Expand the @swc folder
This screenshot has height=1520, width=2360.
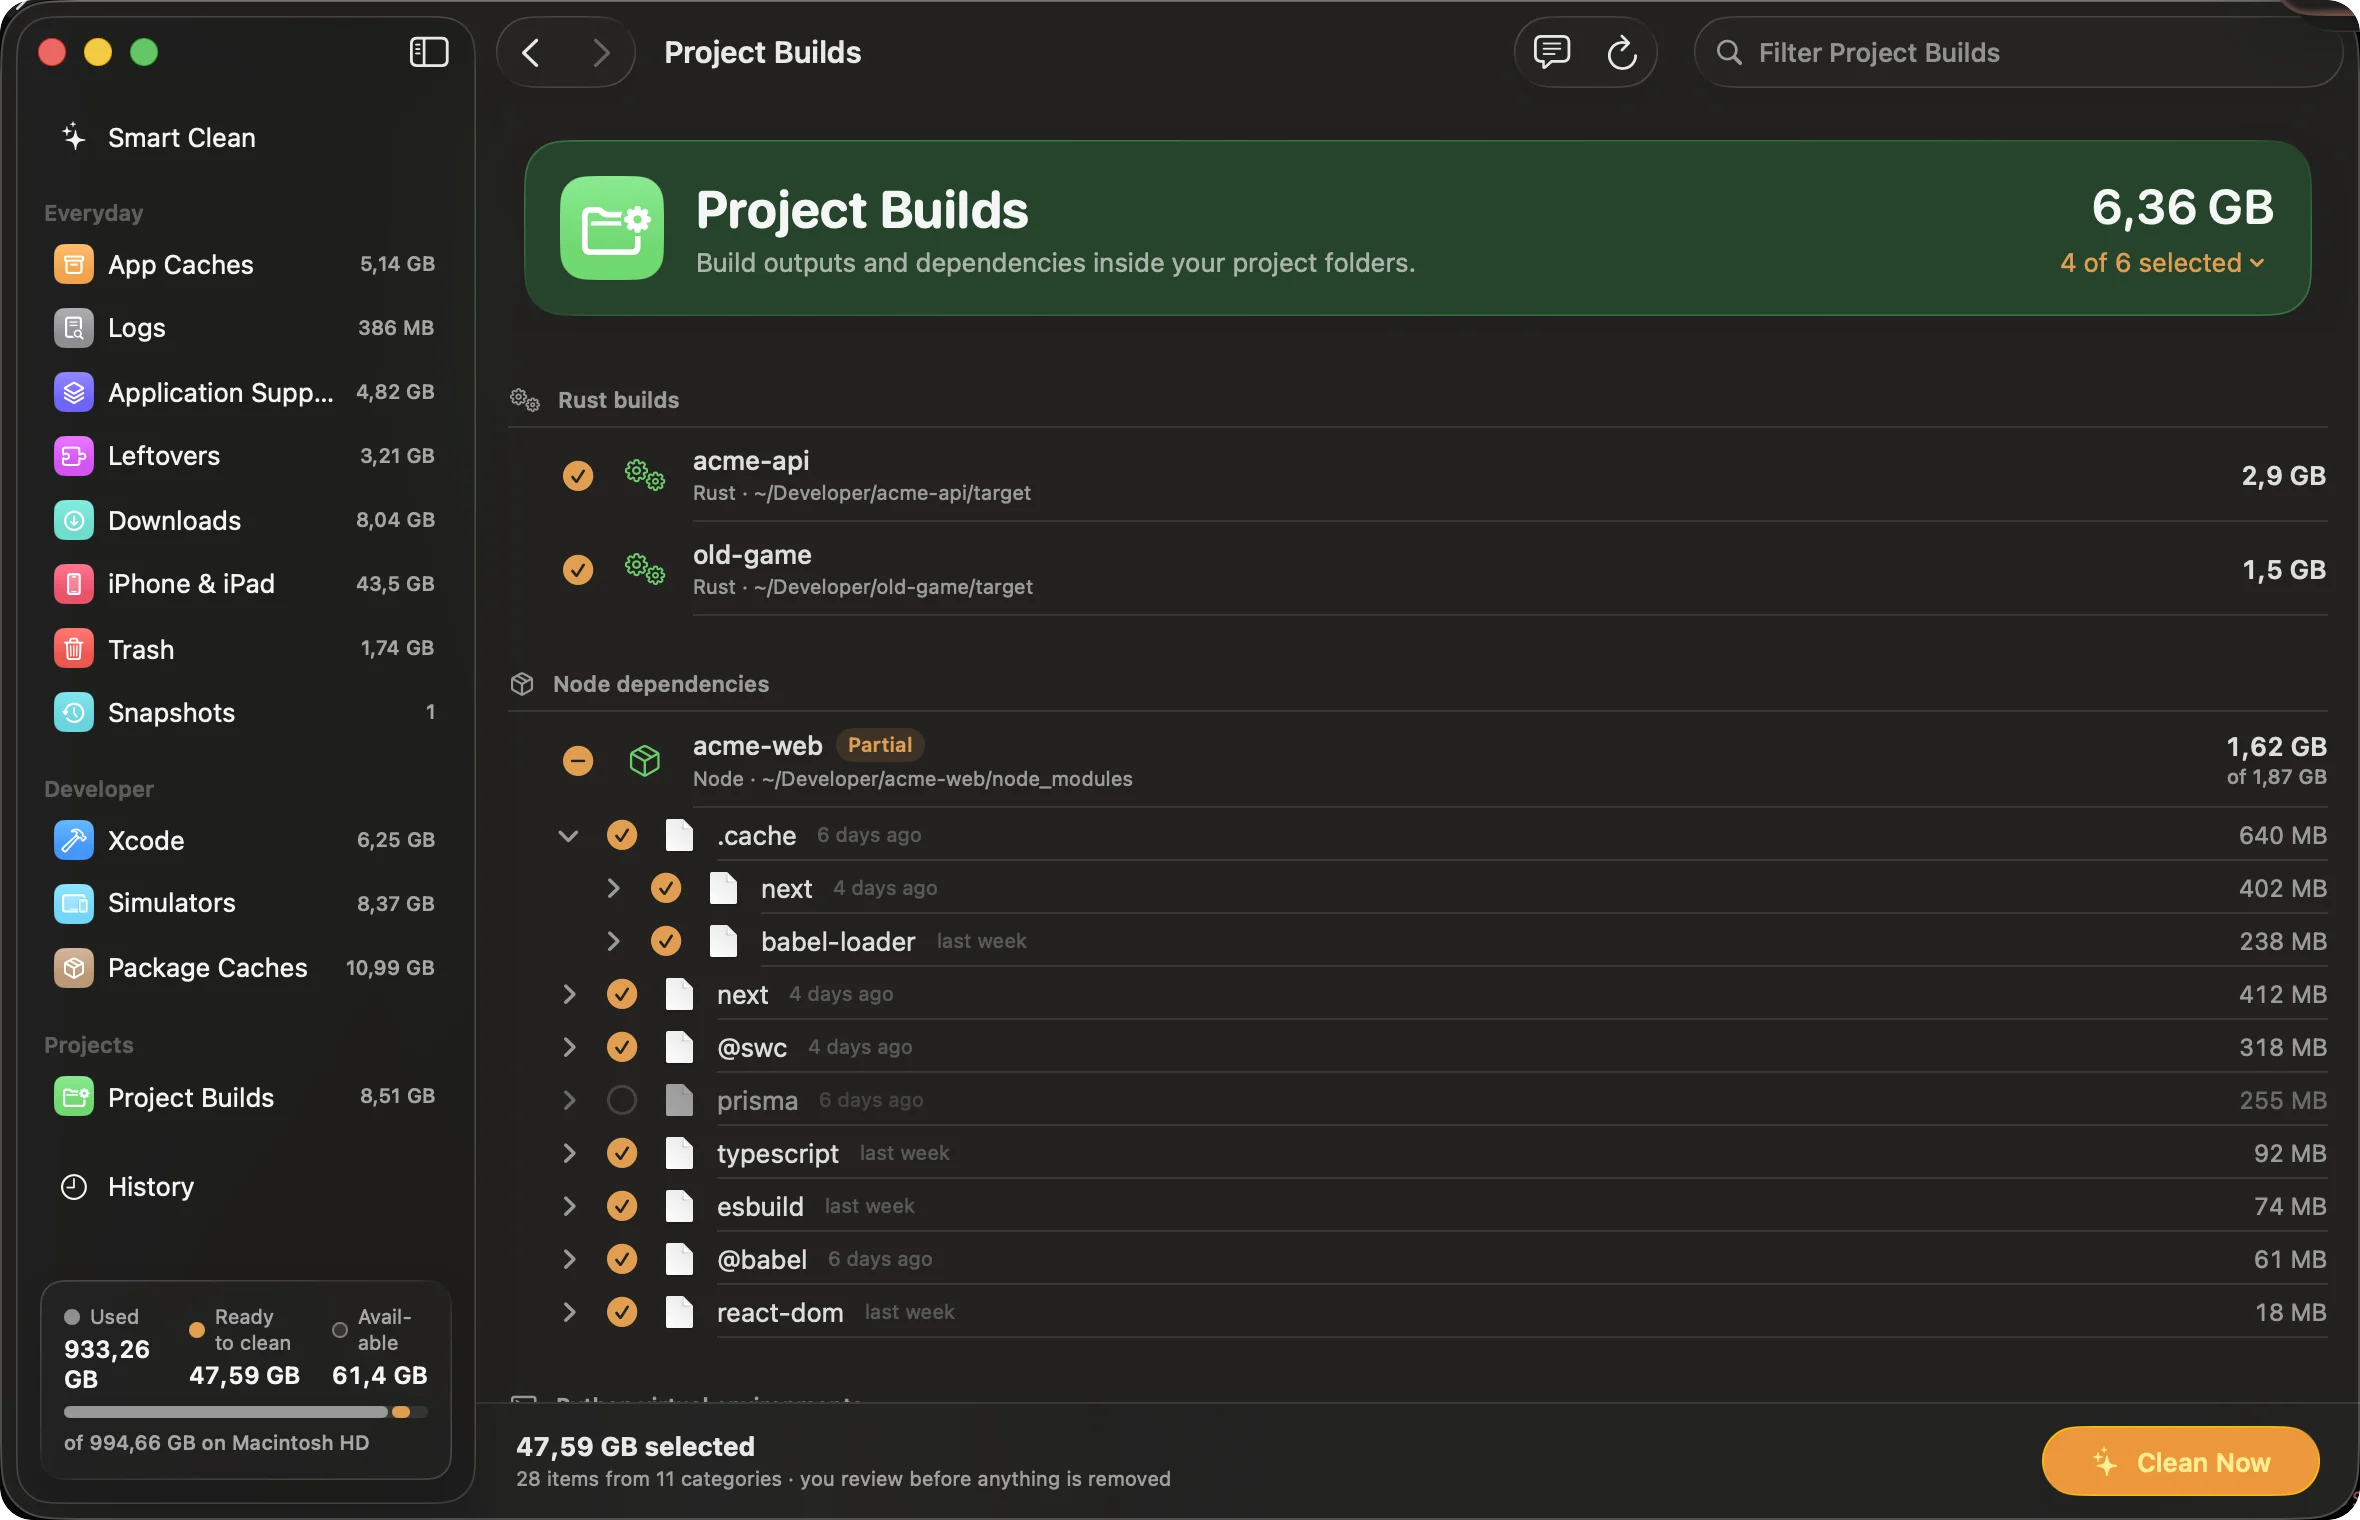(569, 1047)
